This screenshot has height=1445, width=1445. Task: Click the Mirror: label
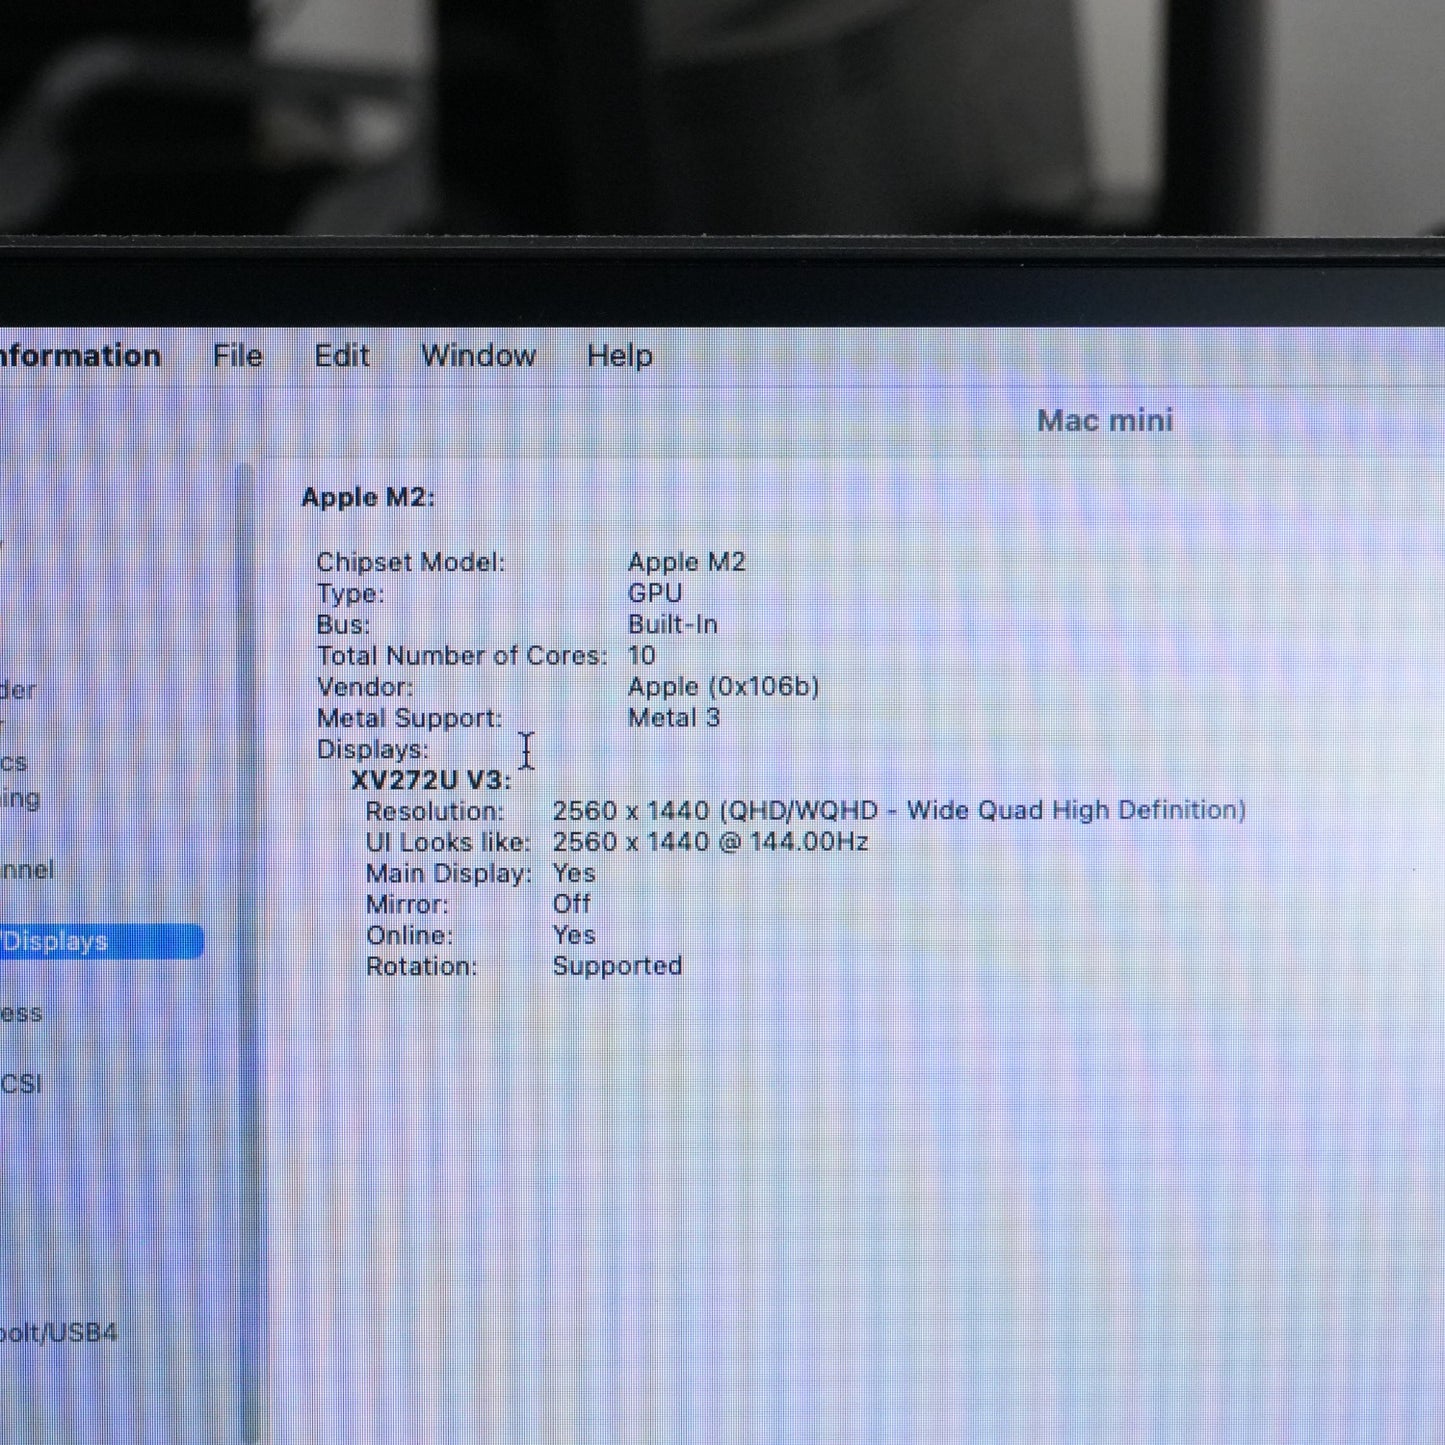click(x=407, y=905)
